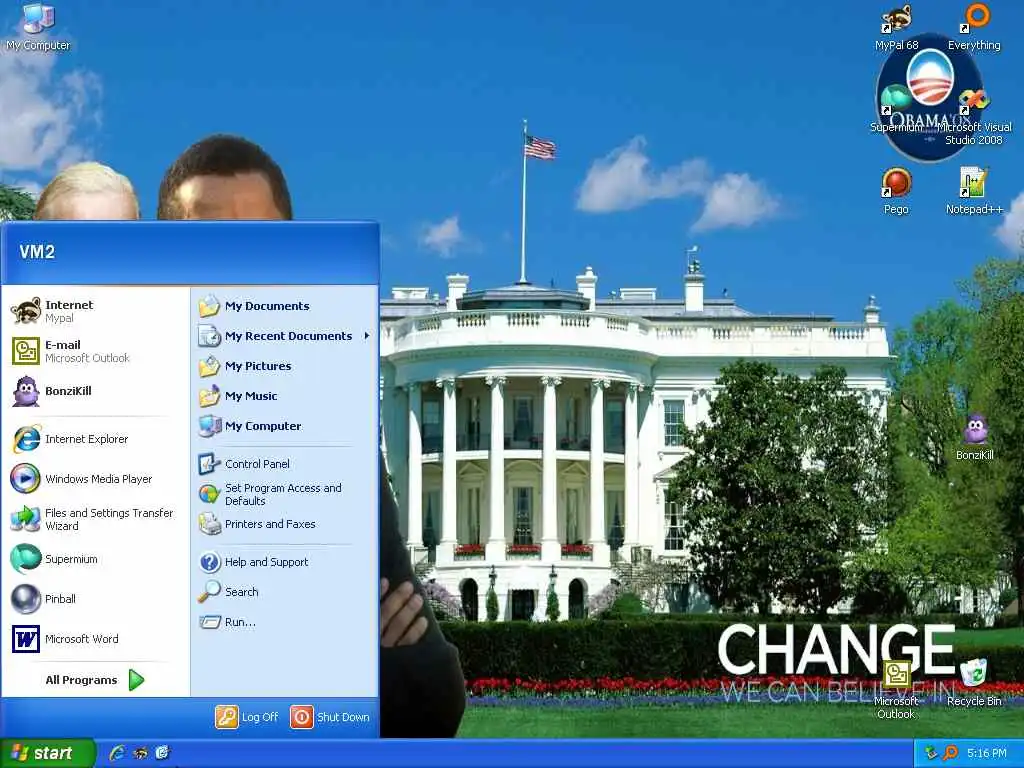Start Files and Settings Transfer Wizard
Image resolution: width=1024 pixels, height=768 pixels.
95,519
